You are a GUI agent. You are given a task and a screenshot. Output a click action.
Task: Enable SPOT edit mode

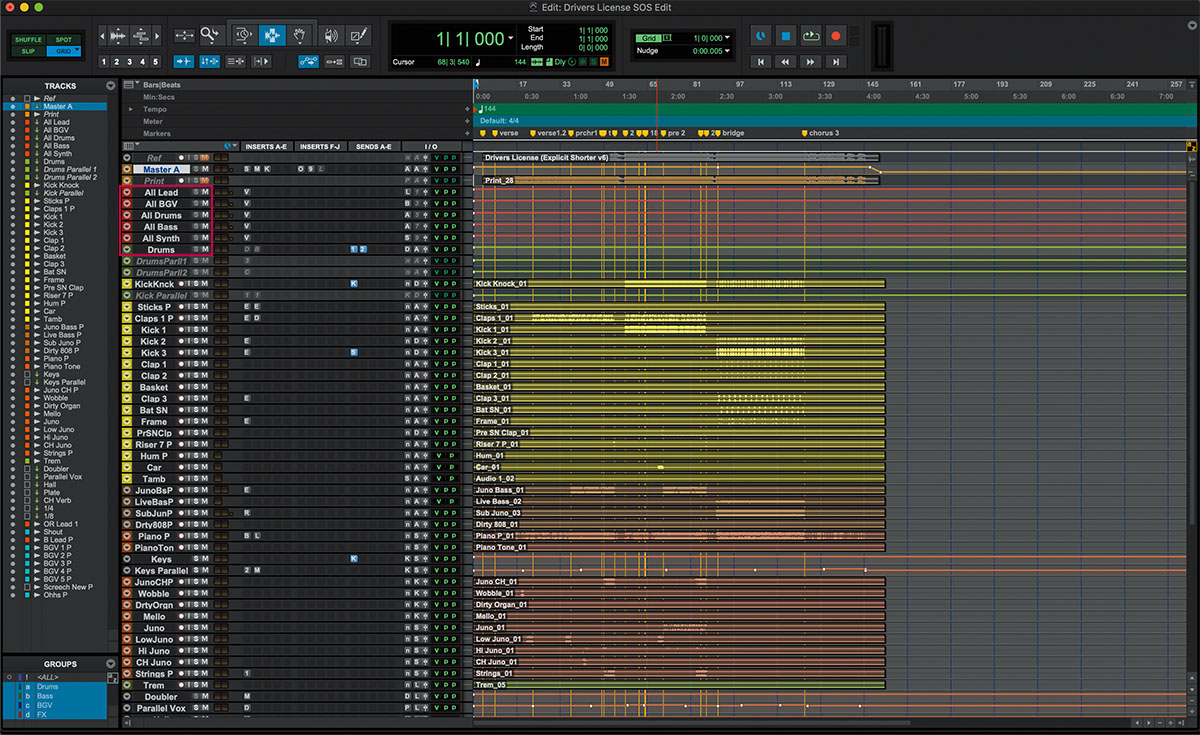click(x=63, y=39)
